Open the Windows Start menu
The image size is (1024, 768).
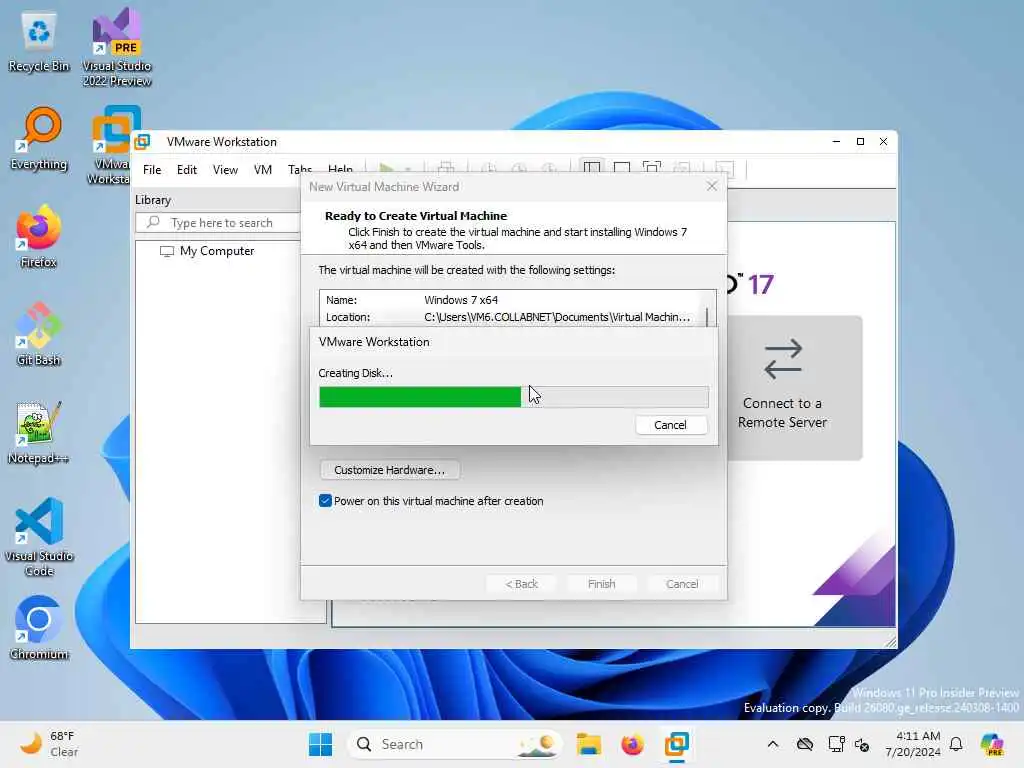point(320,744)
